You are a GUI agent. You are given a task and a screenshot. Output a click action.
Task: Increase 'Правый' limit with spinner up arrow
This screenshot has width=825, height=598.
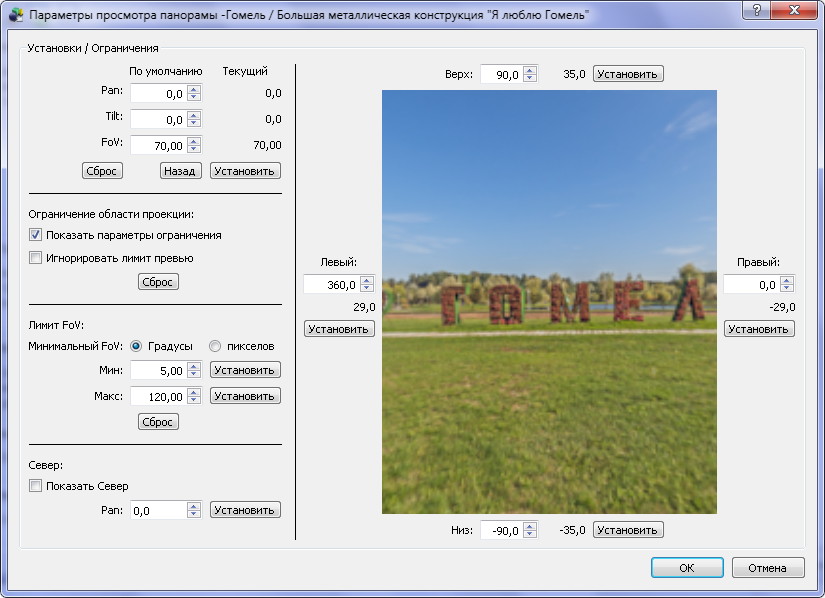[787, 280]
